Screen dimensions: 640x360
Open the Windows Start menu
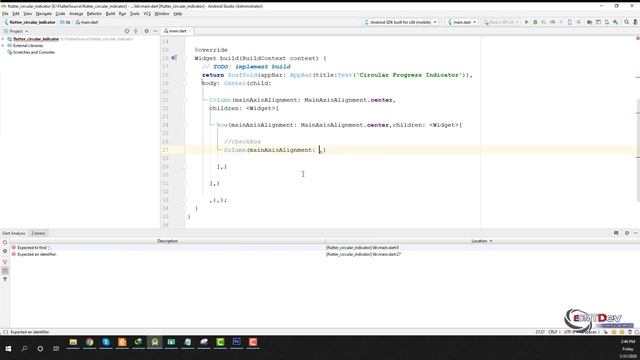tap(8, 349)
